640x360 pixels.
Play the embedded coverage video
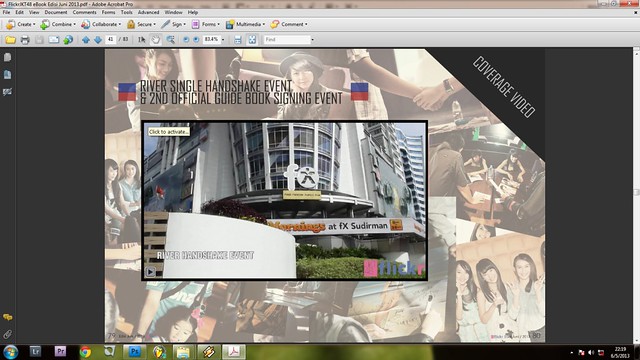point(150,271)
